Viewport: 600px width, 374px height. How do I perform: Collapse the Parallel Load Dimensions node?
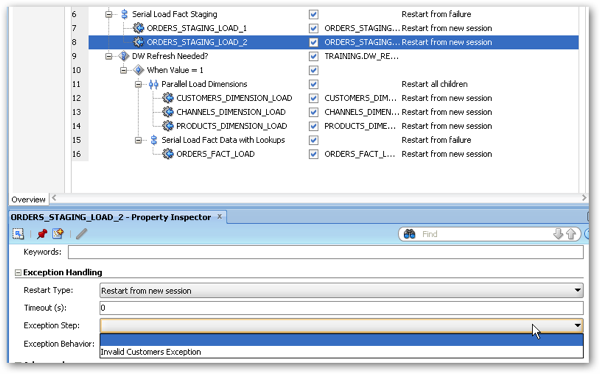[138, 84]
